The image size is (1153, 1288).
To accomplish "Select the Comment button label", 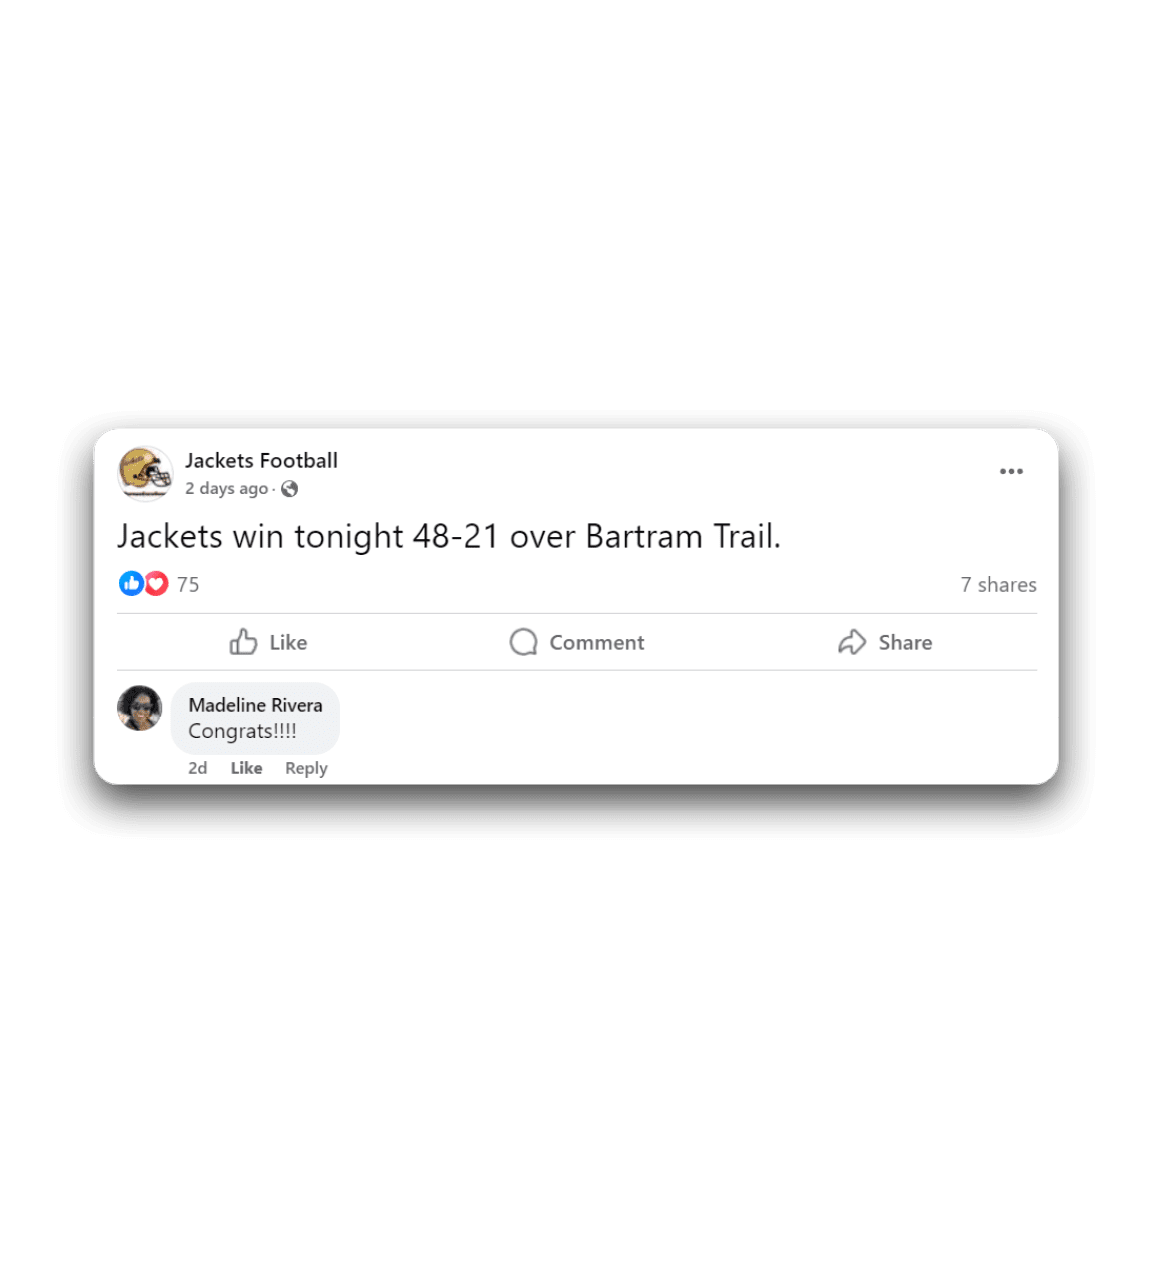I will [597, 643].
